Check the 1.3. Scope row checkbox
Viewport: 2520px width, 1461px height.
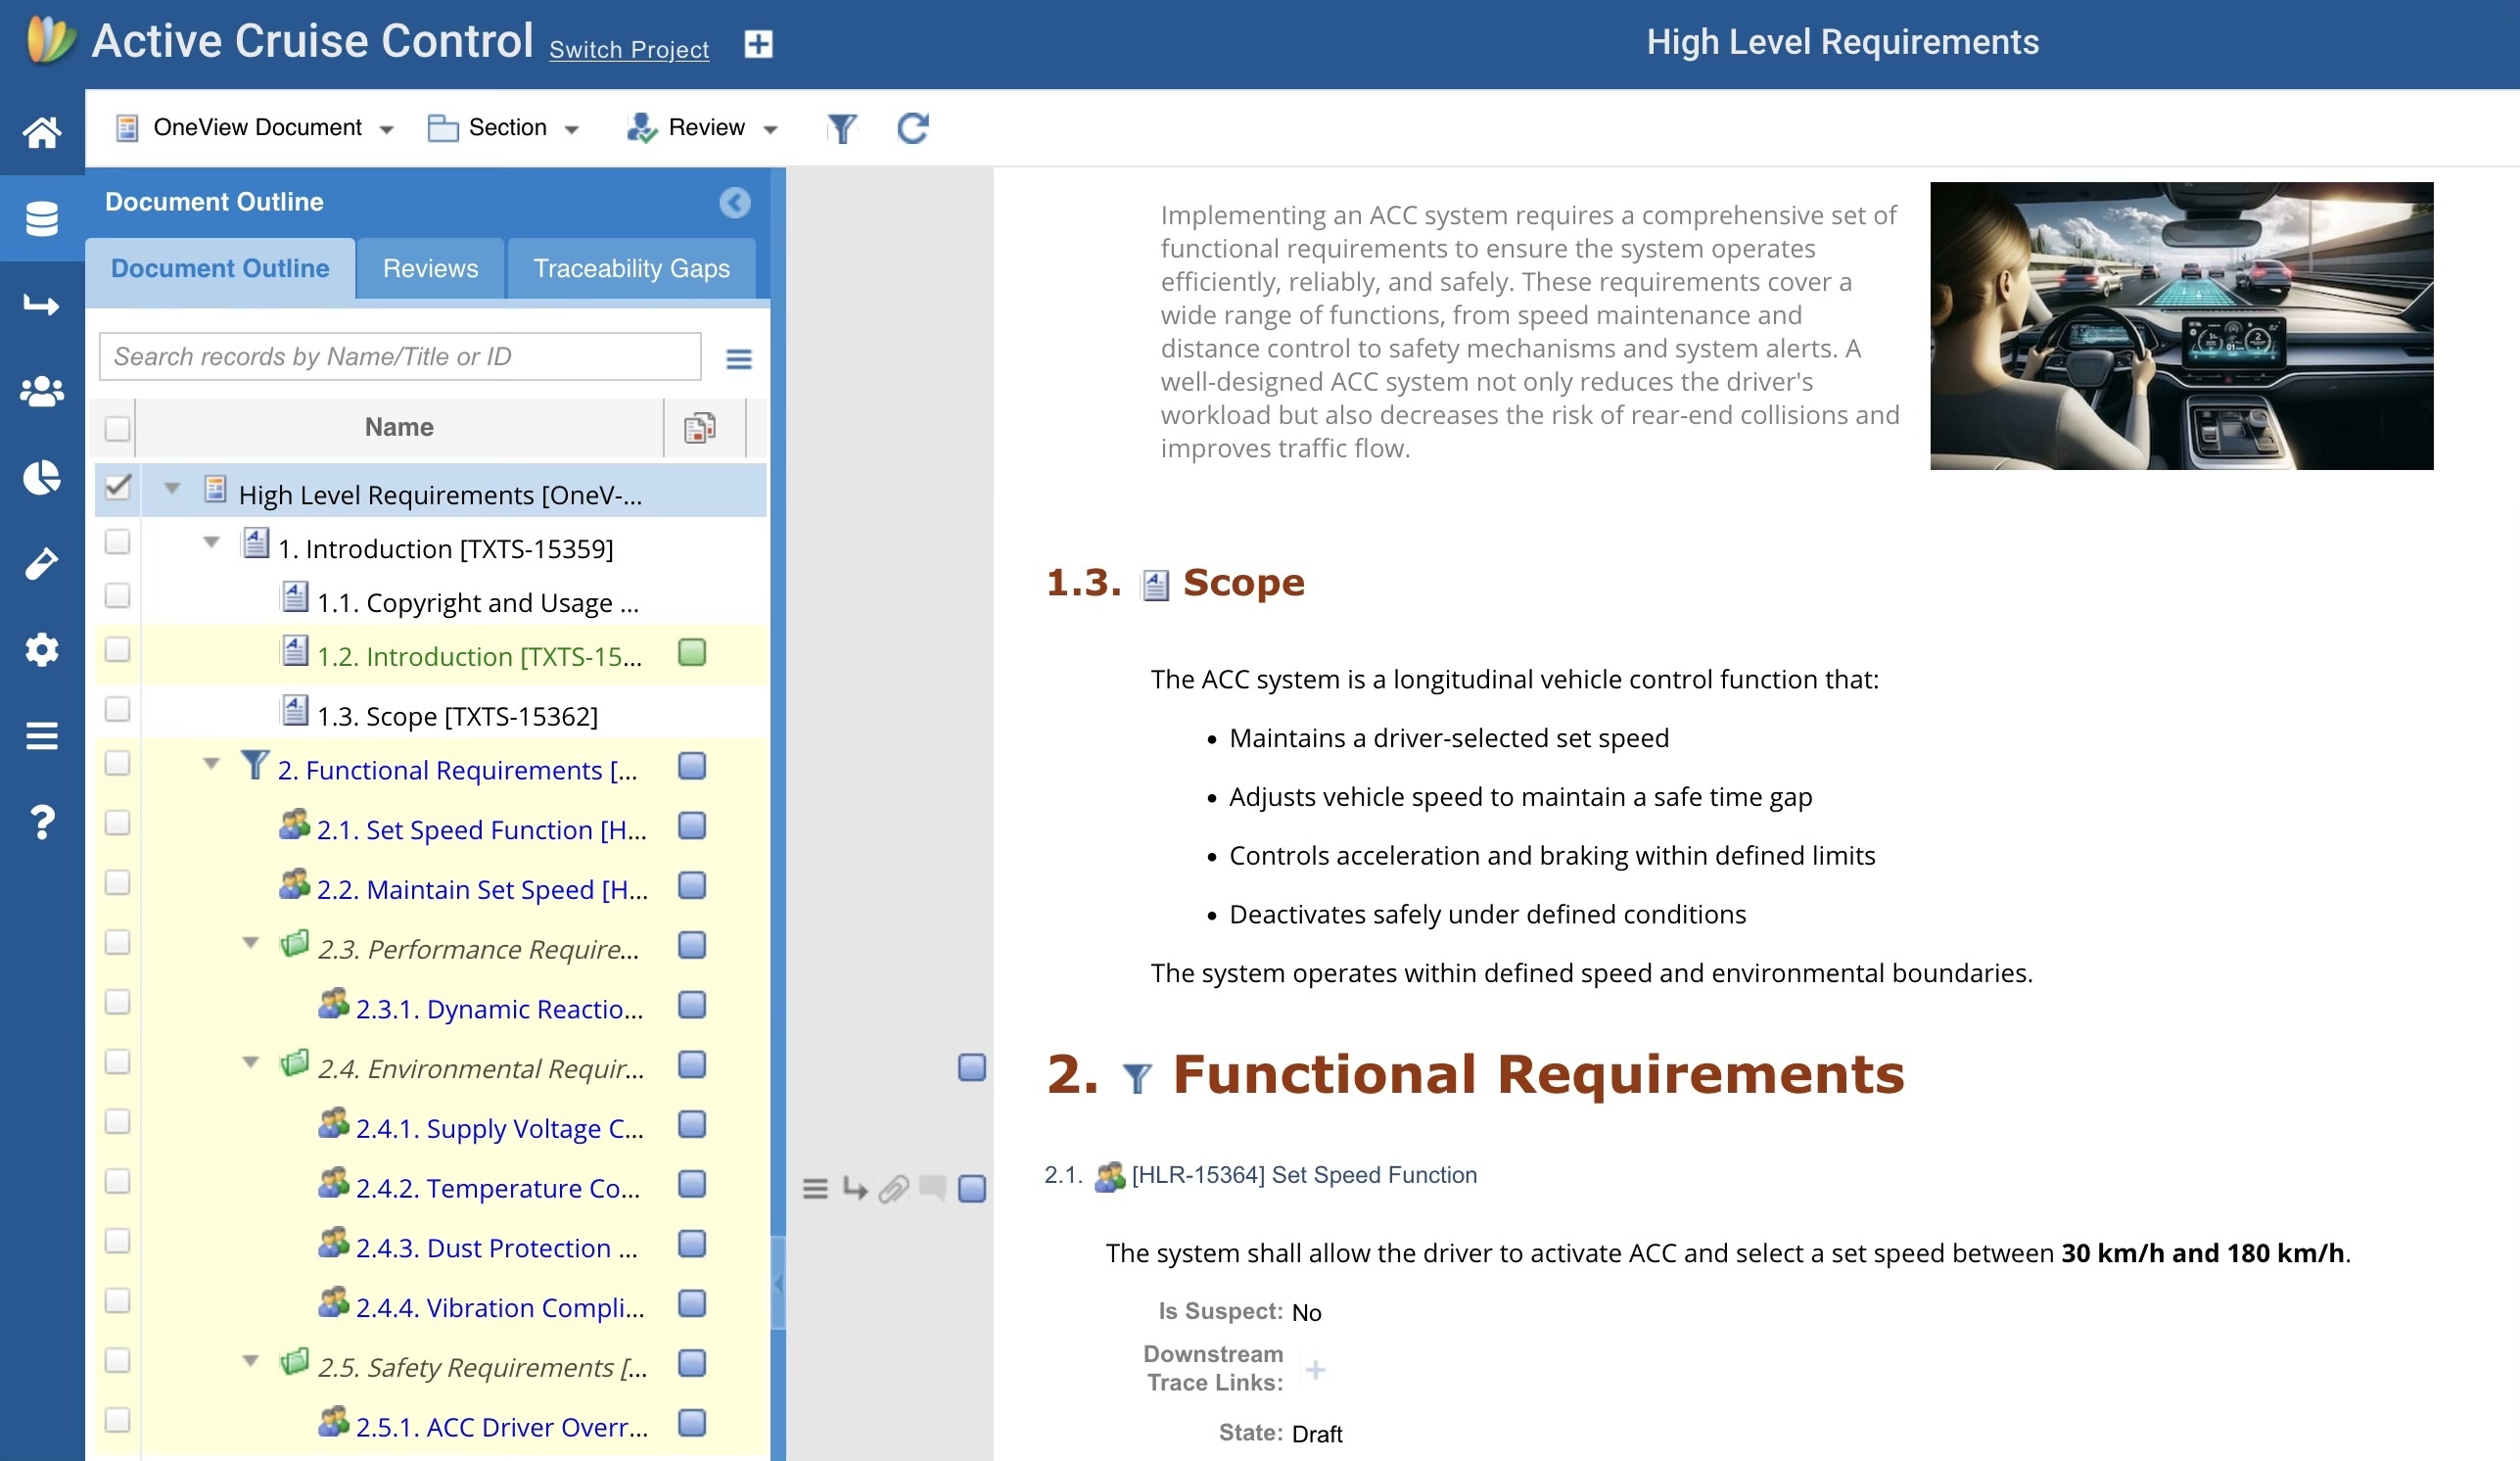117,709
